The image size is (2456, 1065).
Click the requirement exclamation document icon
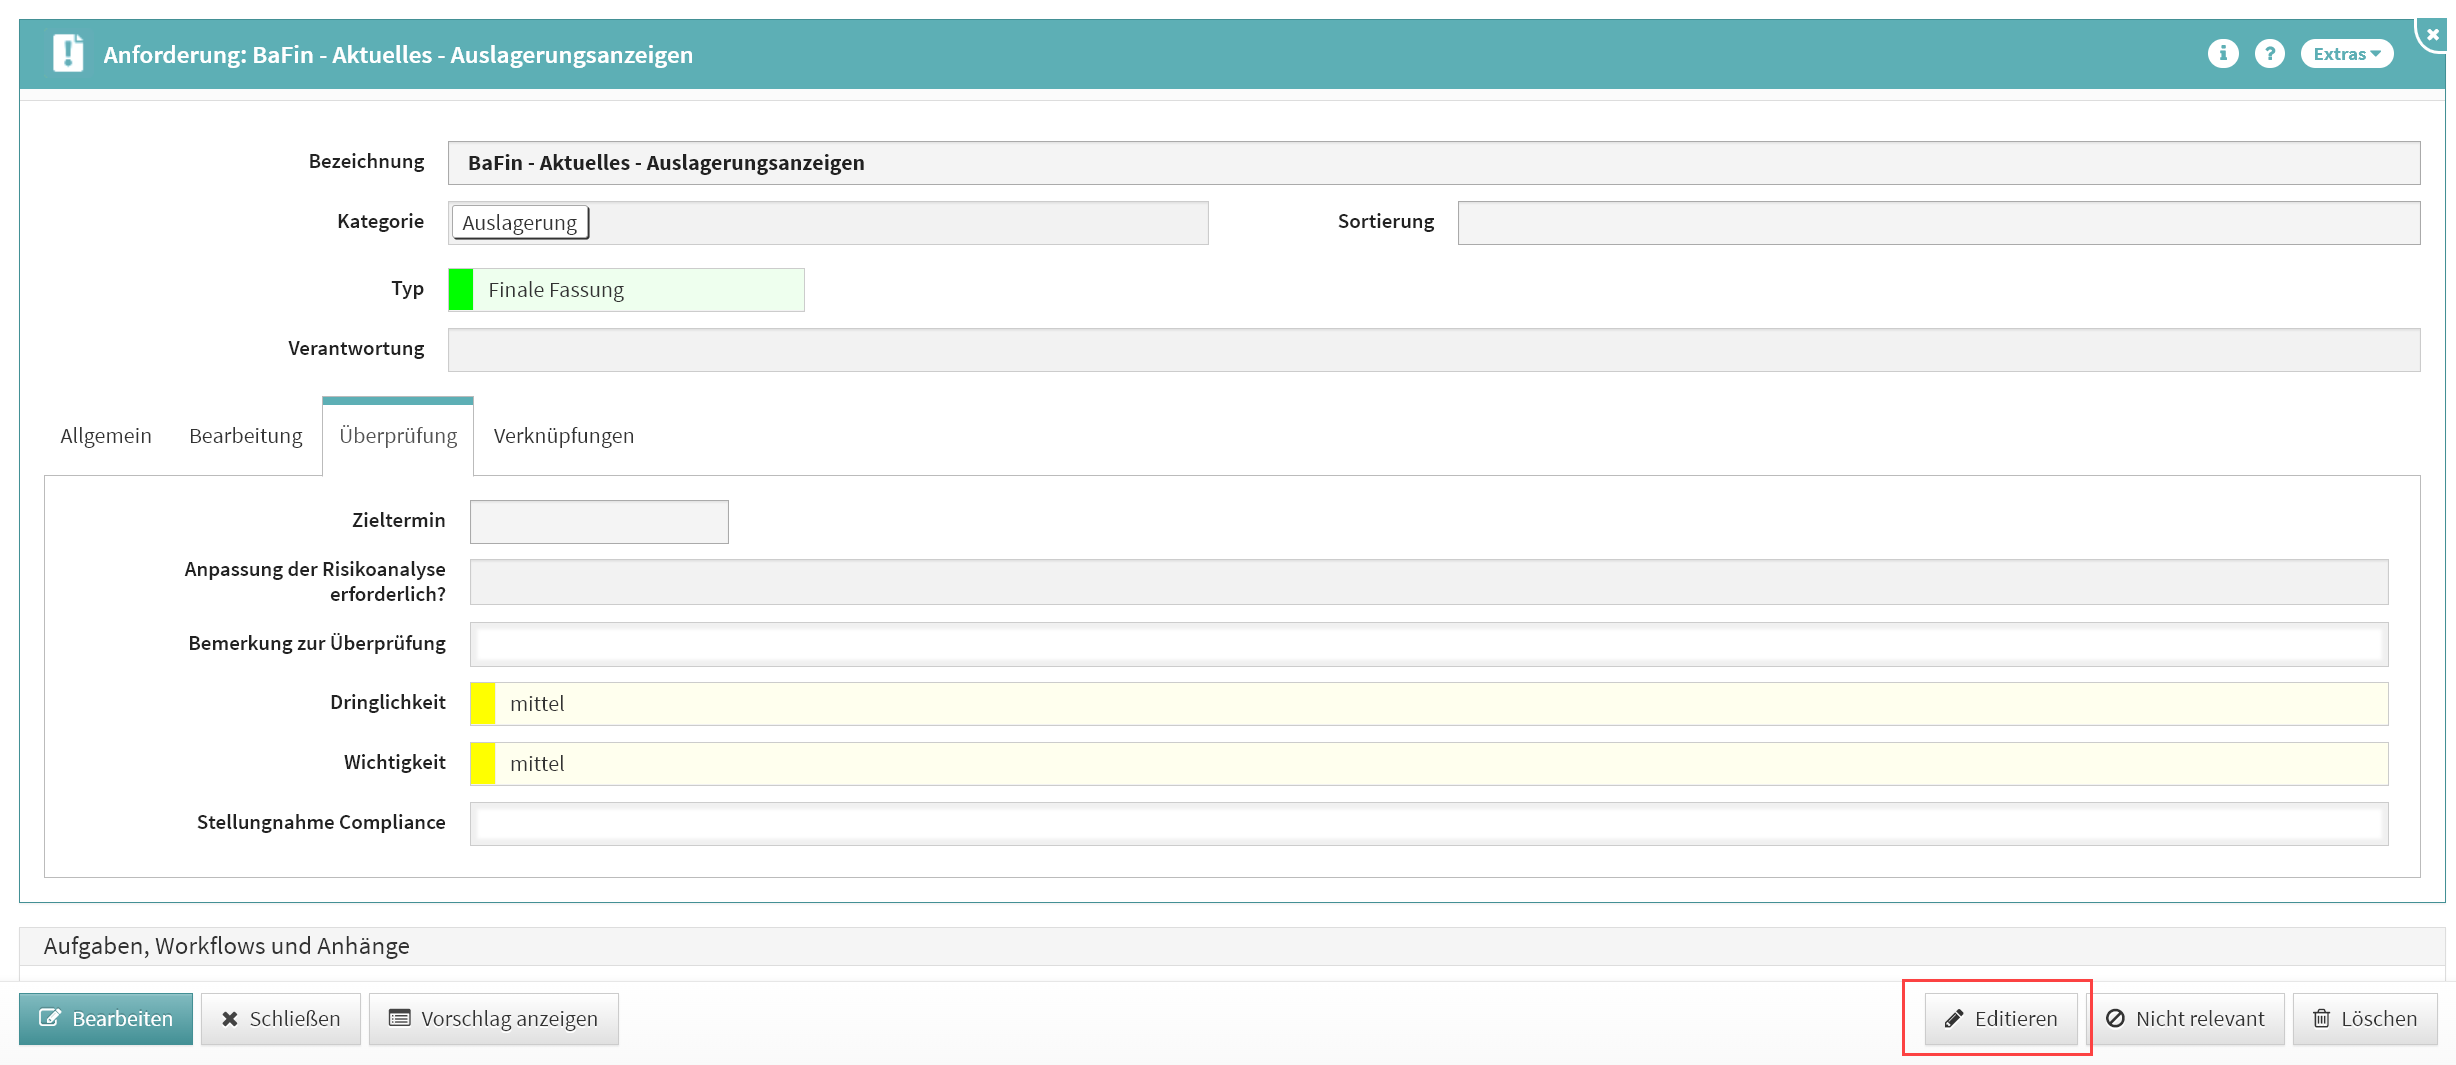(x=68, y=53)
